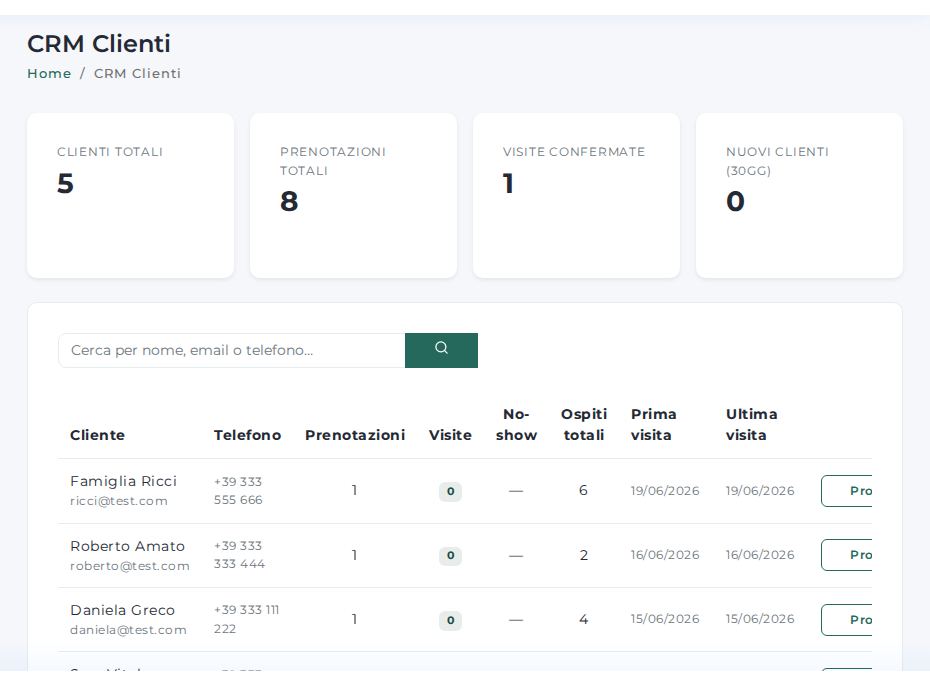Click total guests 4 for Daniela Greco
Image resolution: width=930 pixels, height=675 pixels.
click(584, 619)
